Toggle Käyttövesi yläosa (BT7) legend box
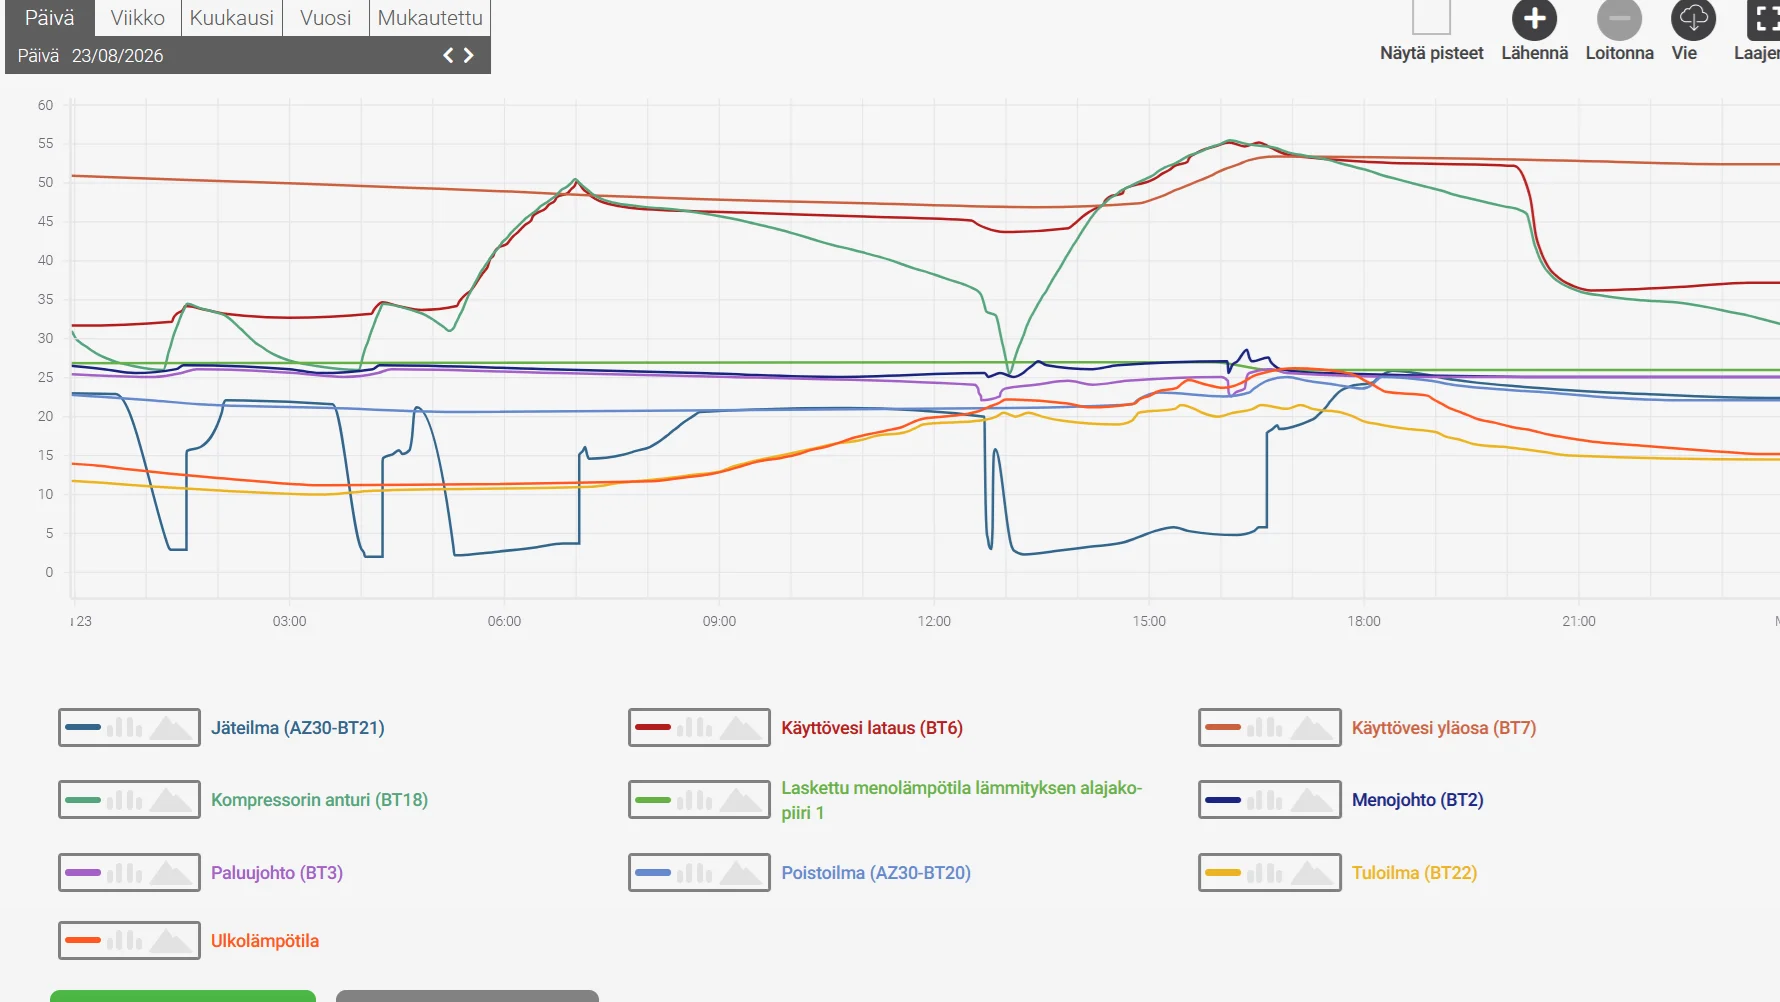Screen dimensions: 1780x1002 click(1269, 728)
